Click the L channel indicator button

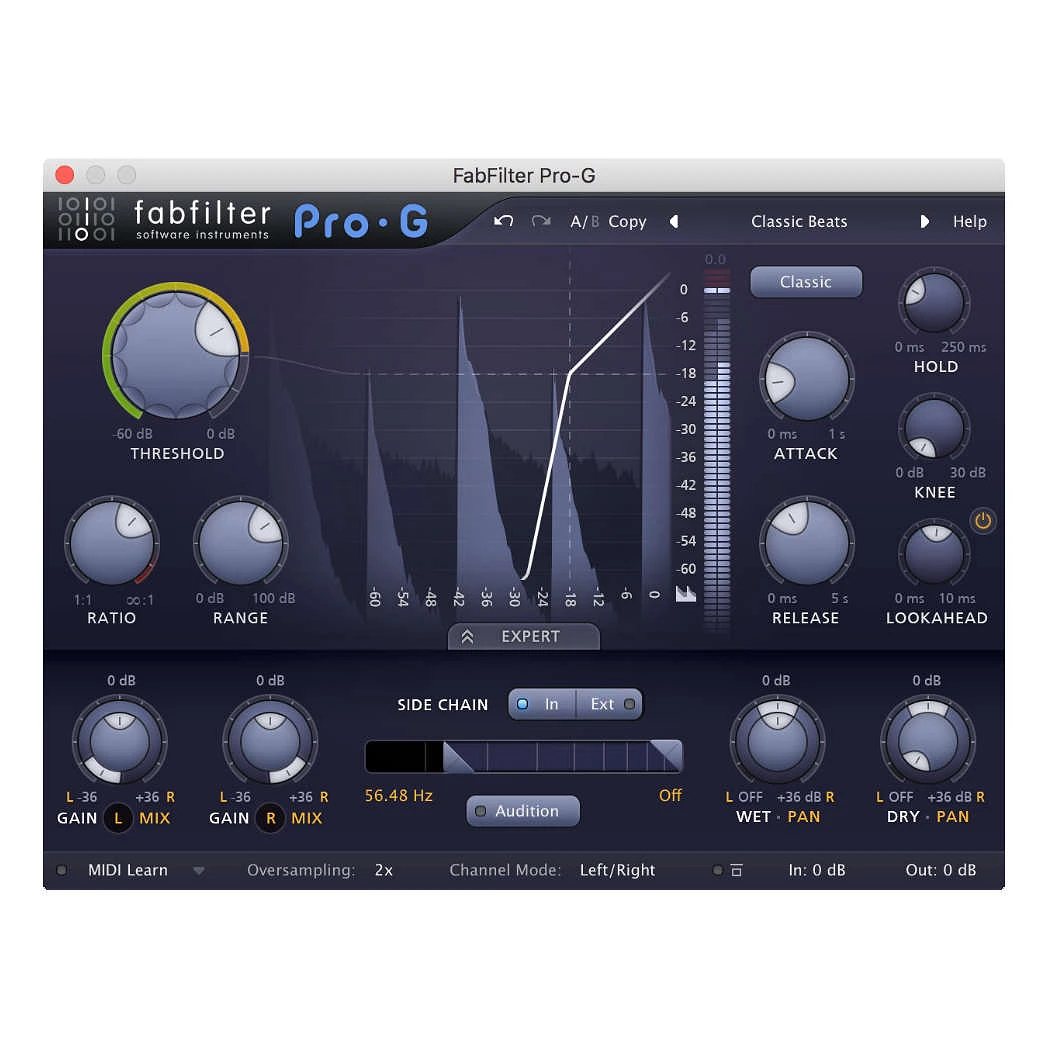pyautogui.click(x=118, y=817)
